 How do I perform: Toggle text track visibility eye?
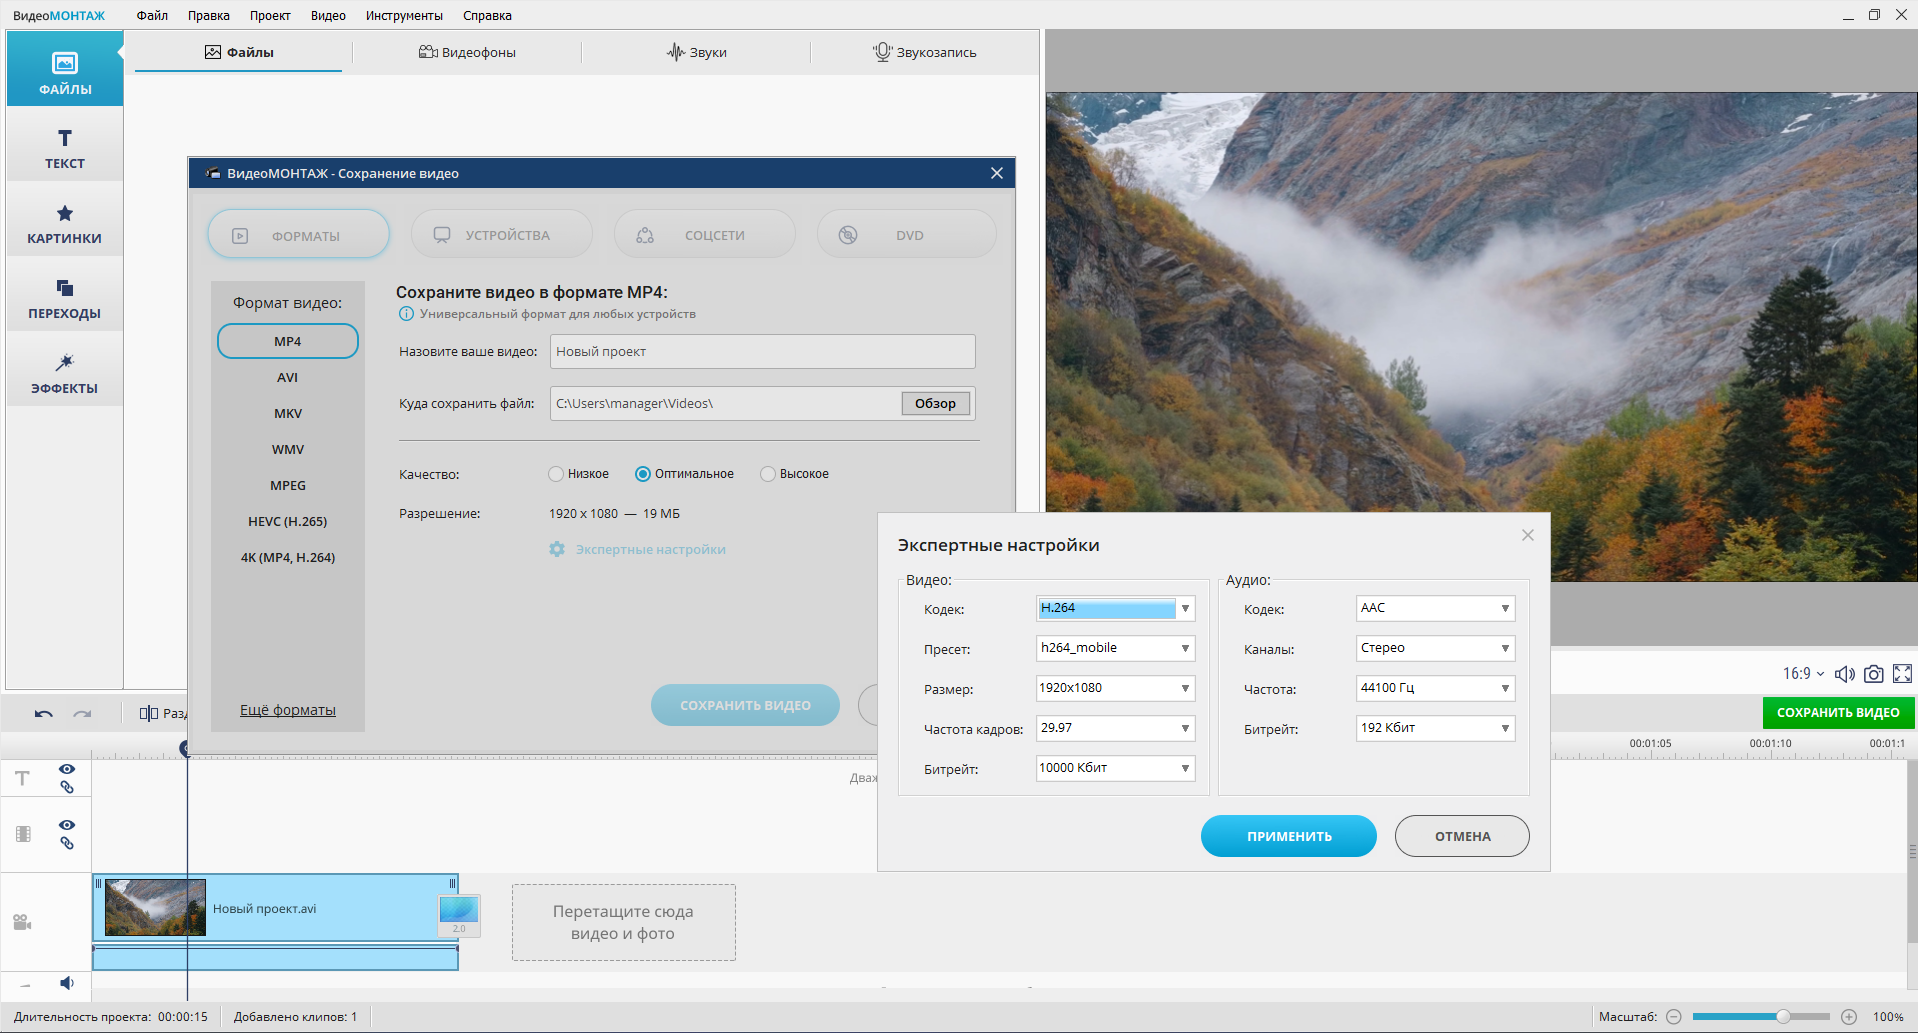tap(67, 769)
